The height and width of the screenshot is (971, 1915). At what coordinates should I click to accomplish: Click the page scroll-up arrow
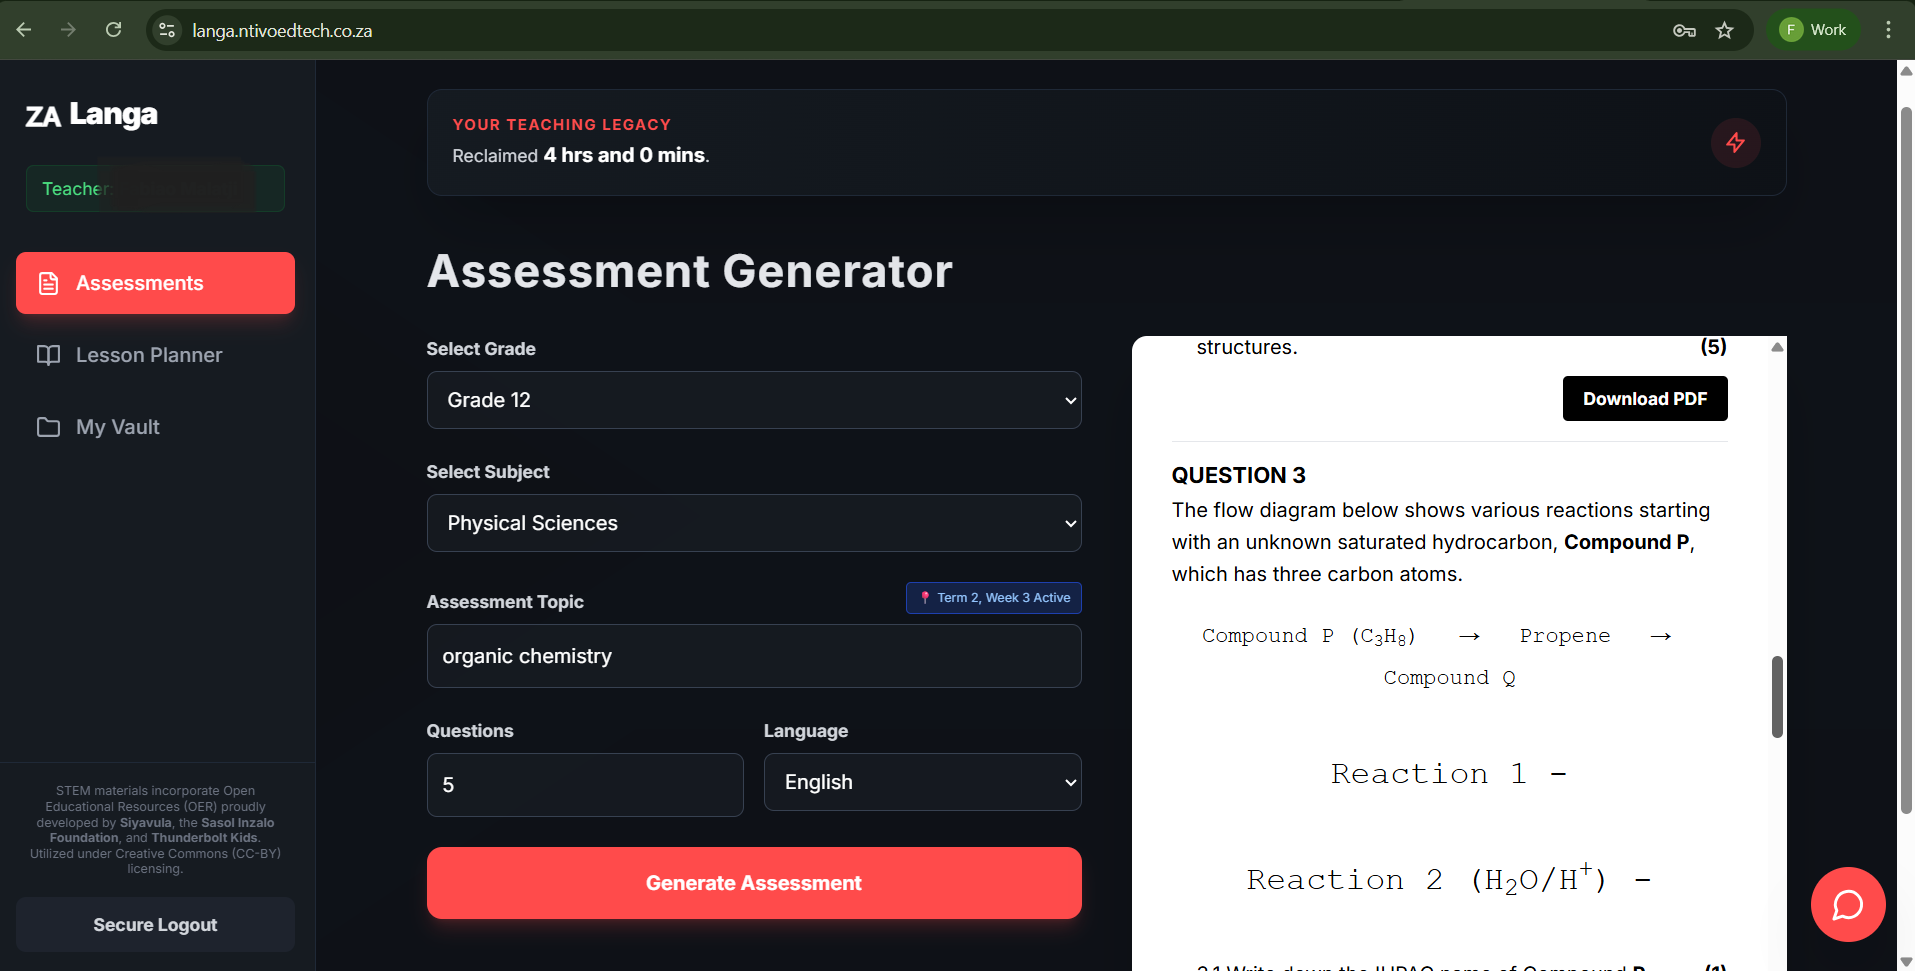click(x=1906, y=71)
